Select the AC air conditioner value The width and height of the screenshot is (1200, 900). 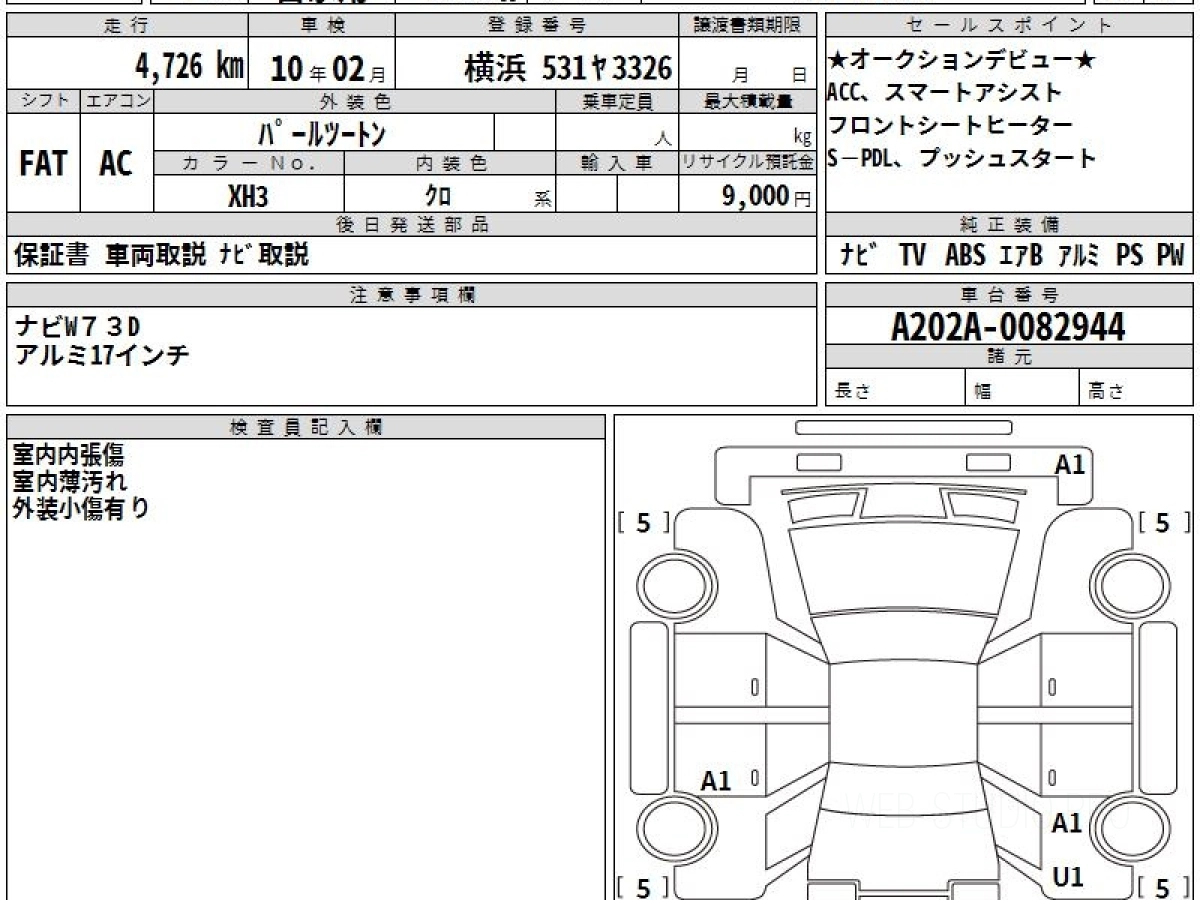click(116, 163)
